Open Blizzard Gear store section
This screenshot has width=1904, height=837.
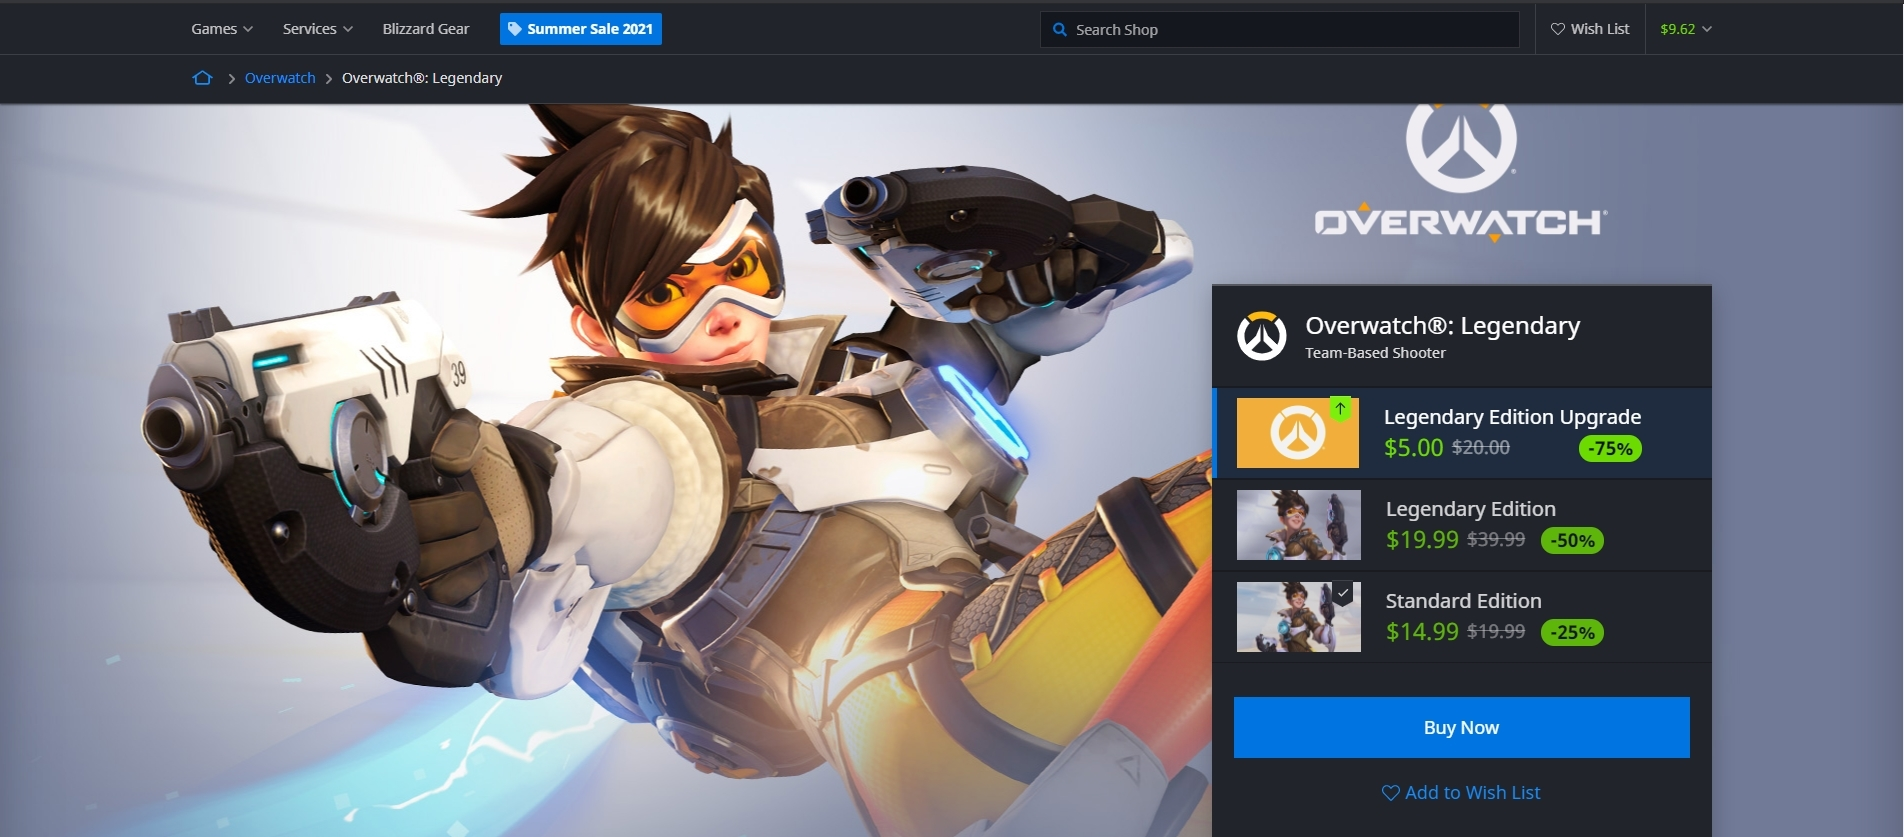(x=426, y=29)
